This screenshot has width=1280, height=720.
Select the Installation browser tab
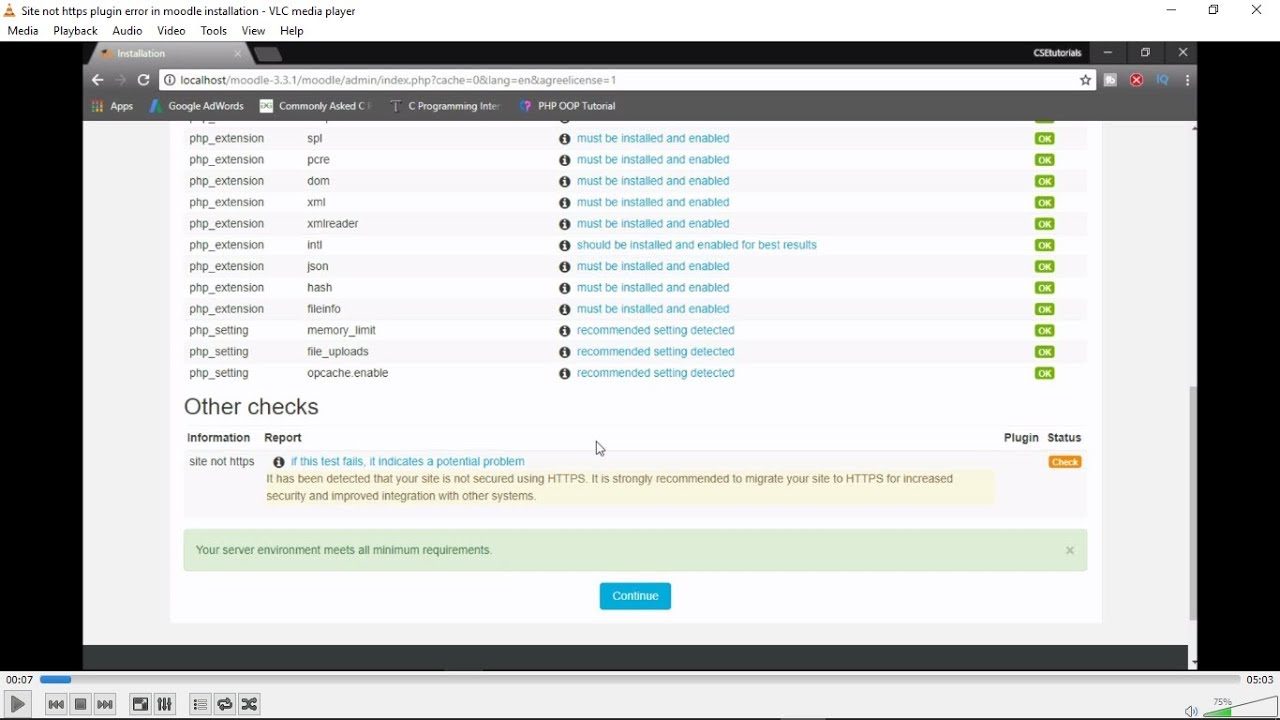[168, 54]
